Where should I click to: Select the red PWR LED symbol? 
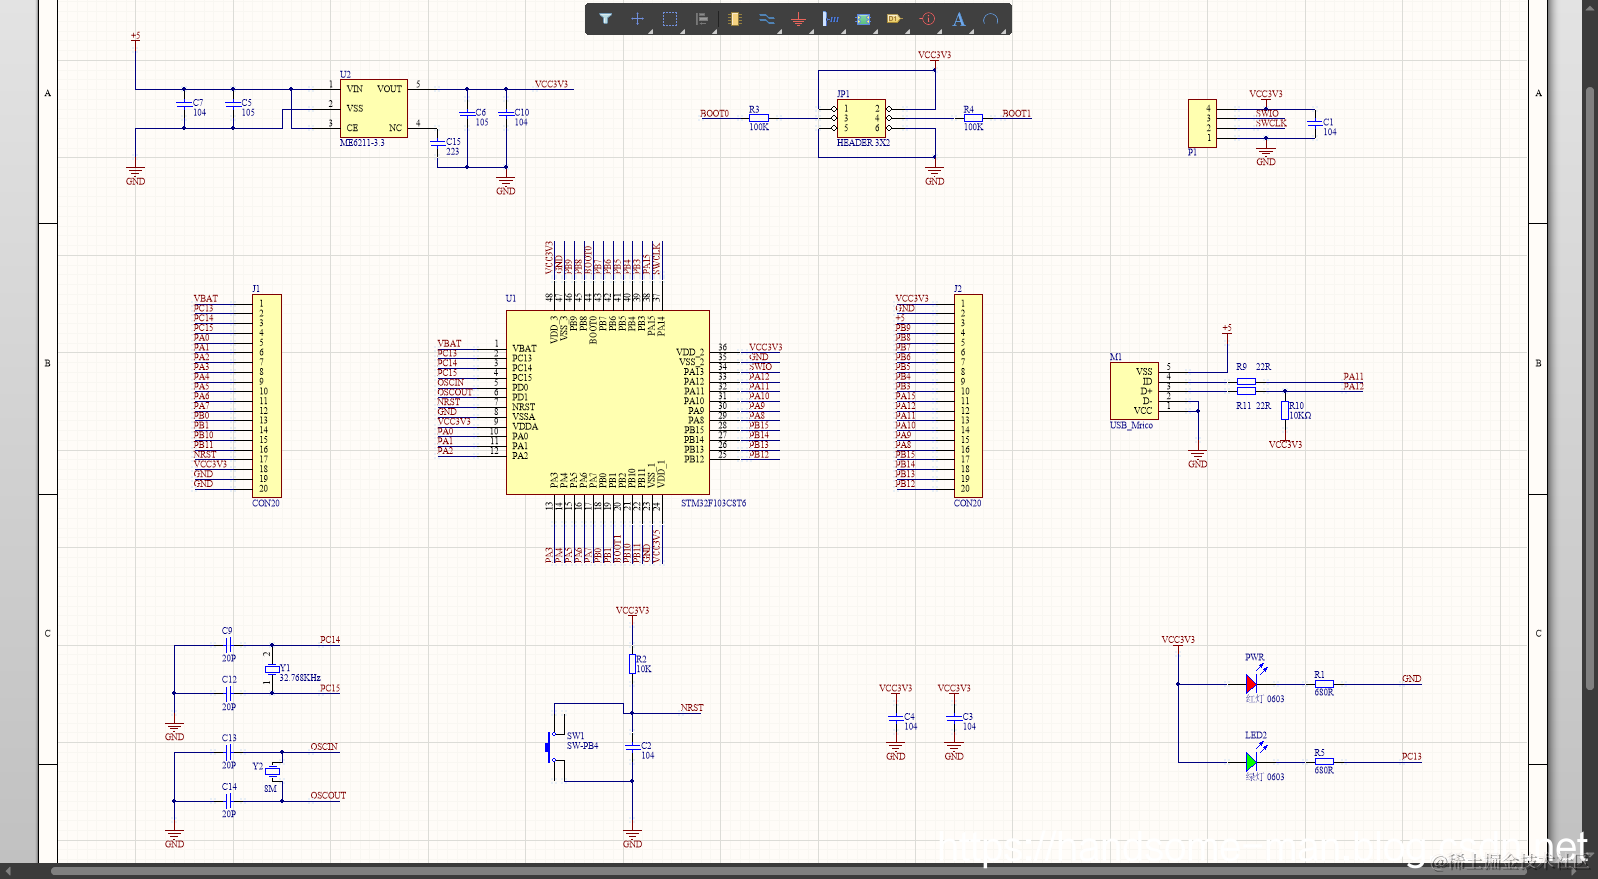point(1252,684)
